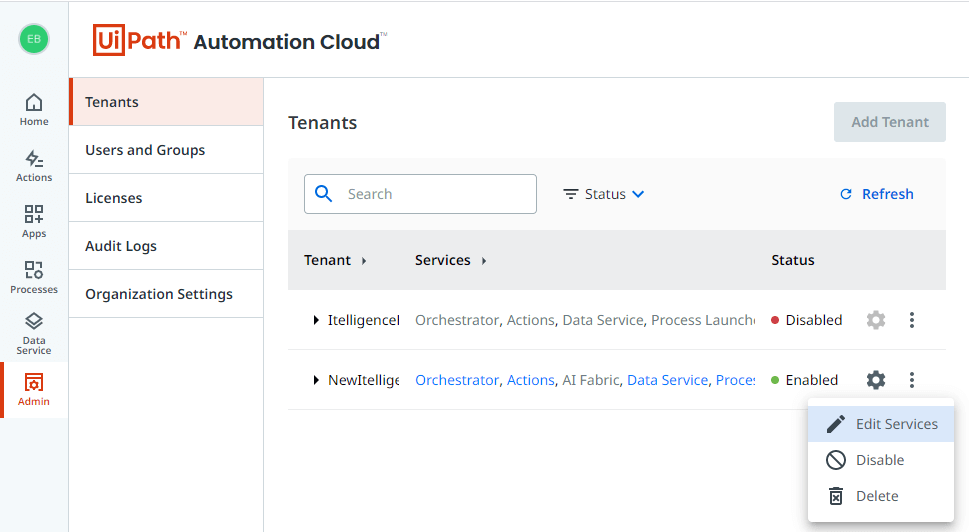Sort by the Services column arrow
Image resolution: width=969 pixels, height=532 pixels.
coord(484,261)
